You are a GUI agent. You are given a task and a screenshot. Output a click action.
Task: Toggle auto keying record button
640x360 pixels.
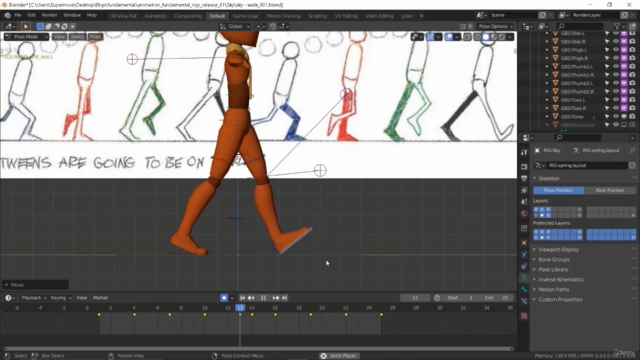coord(224,298)
